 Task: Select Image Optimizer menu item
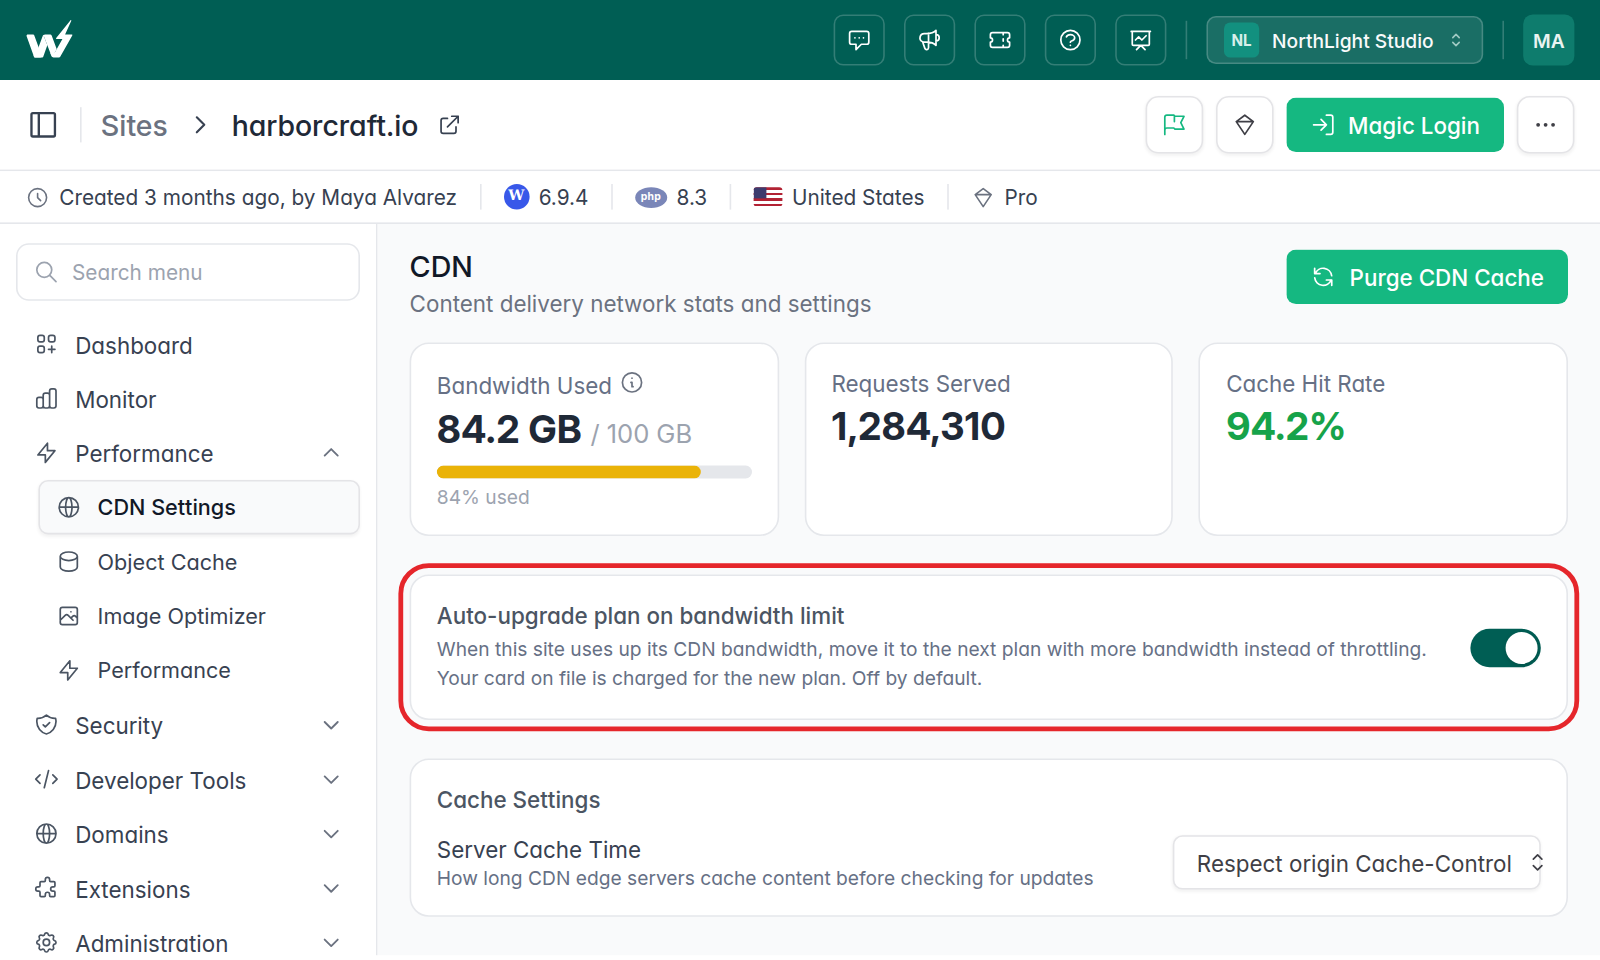coord(199,616)
